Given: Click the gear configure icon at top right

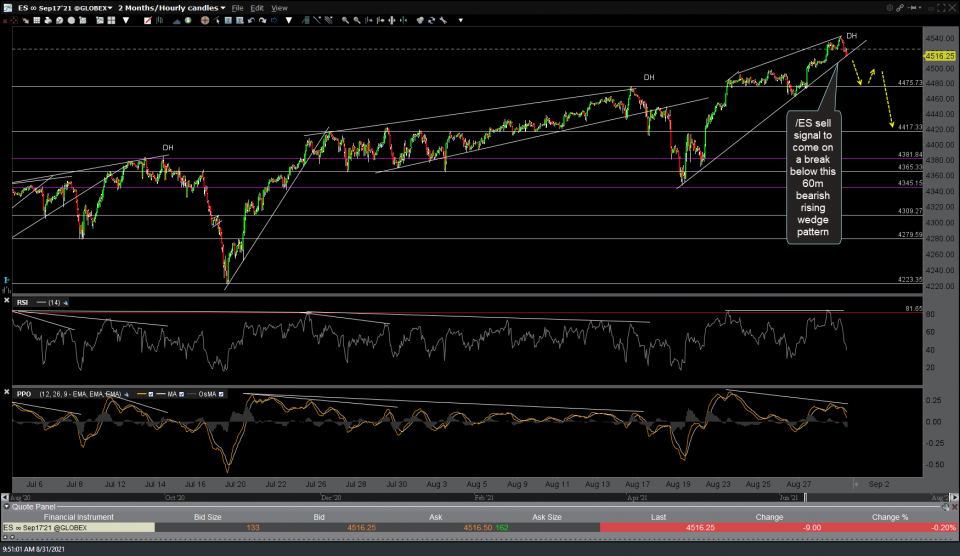Looking at the screenshot, I should (890, 7).
